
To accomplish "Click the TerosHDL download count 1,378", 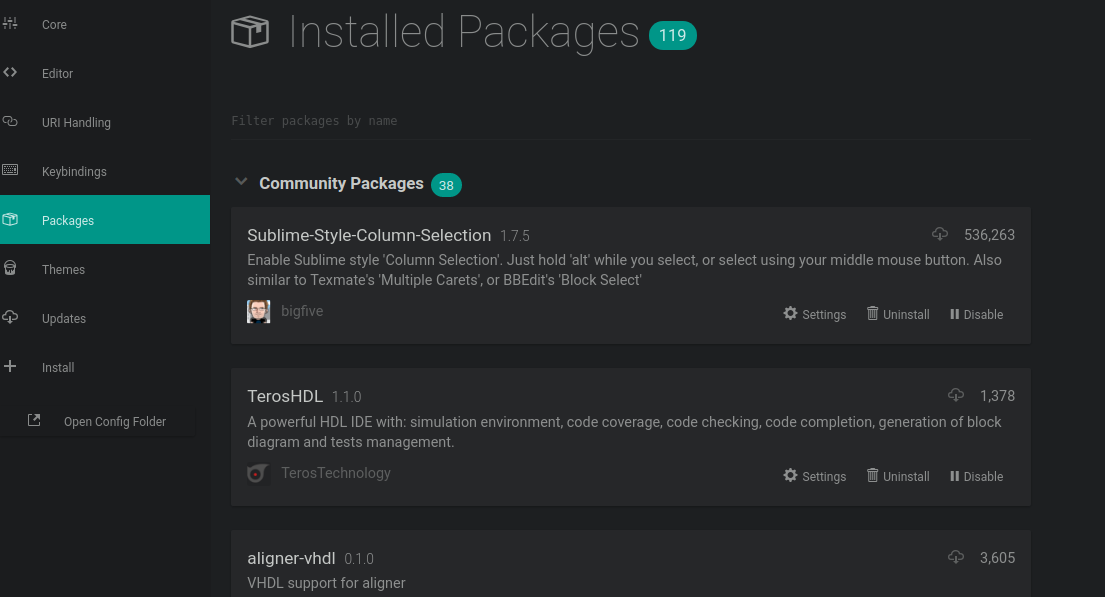I will click(997, 396).
